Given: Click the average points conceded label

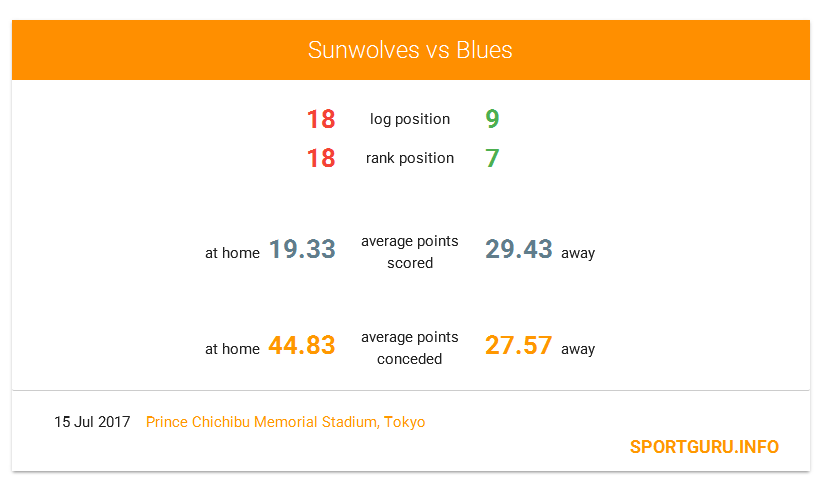Looking at the screenshot, I should point(410,348).
